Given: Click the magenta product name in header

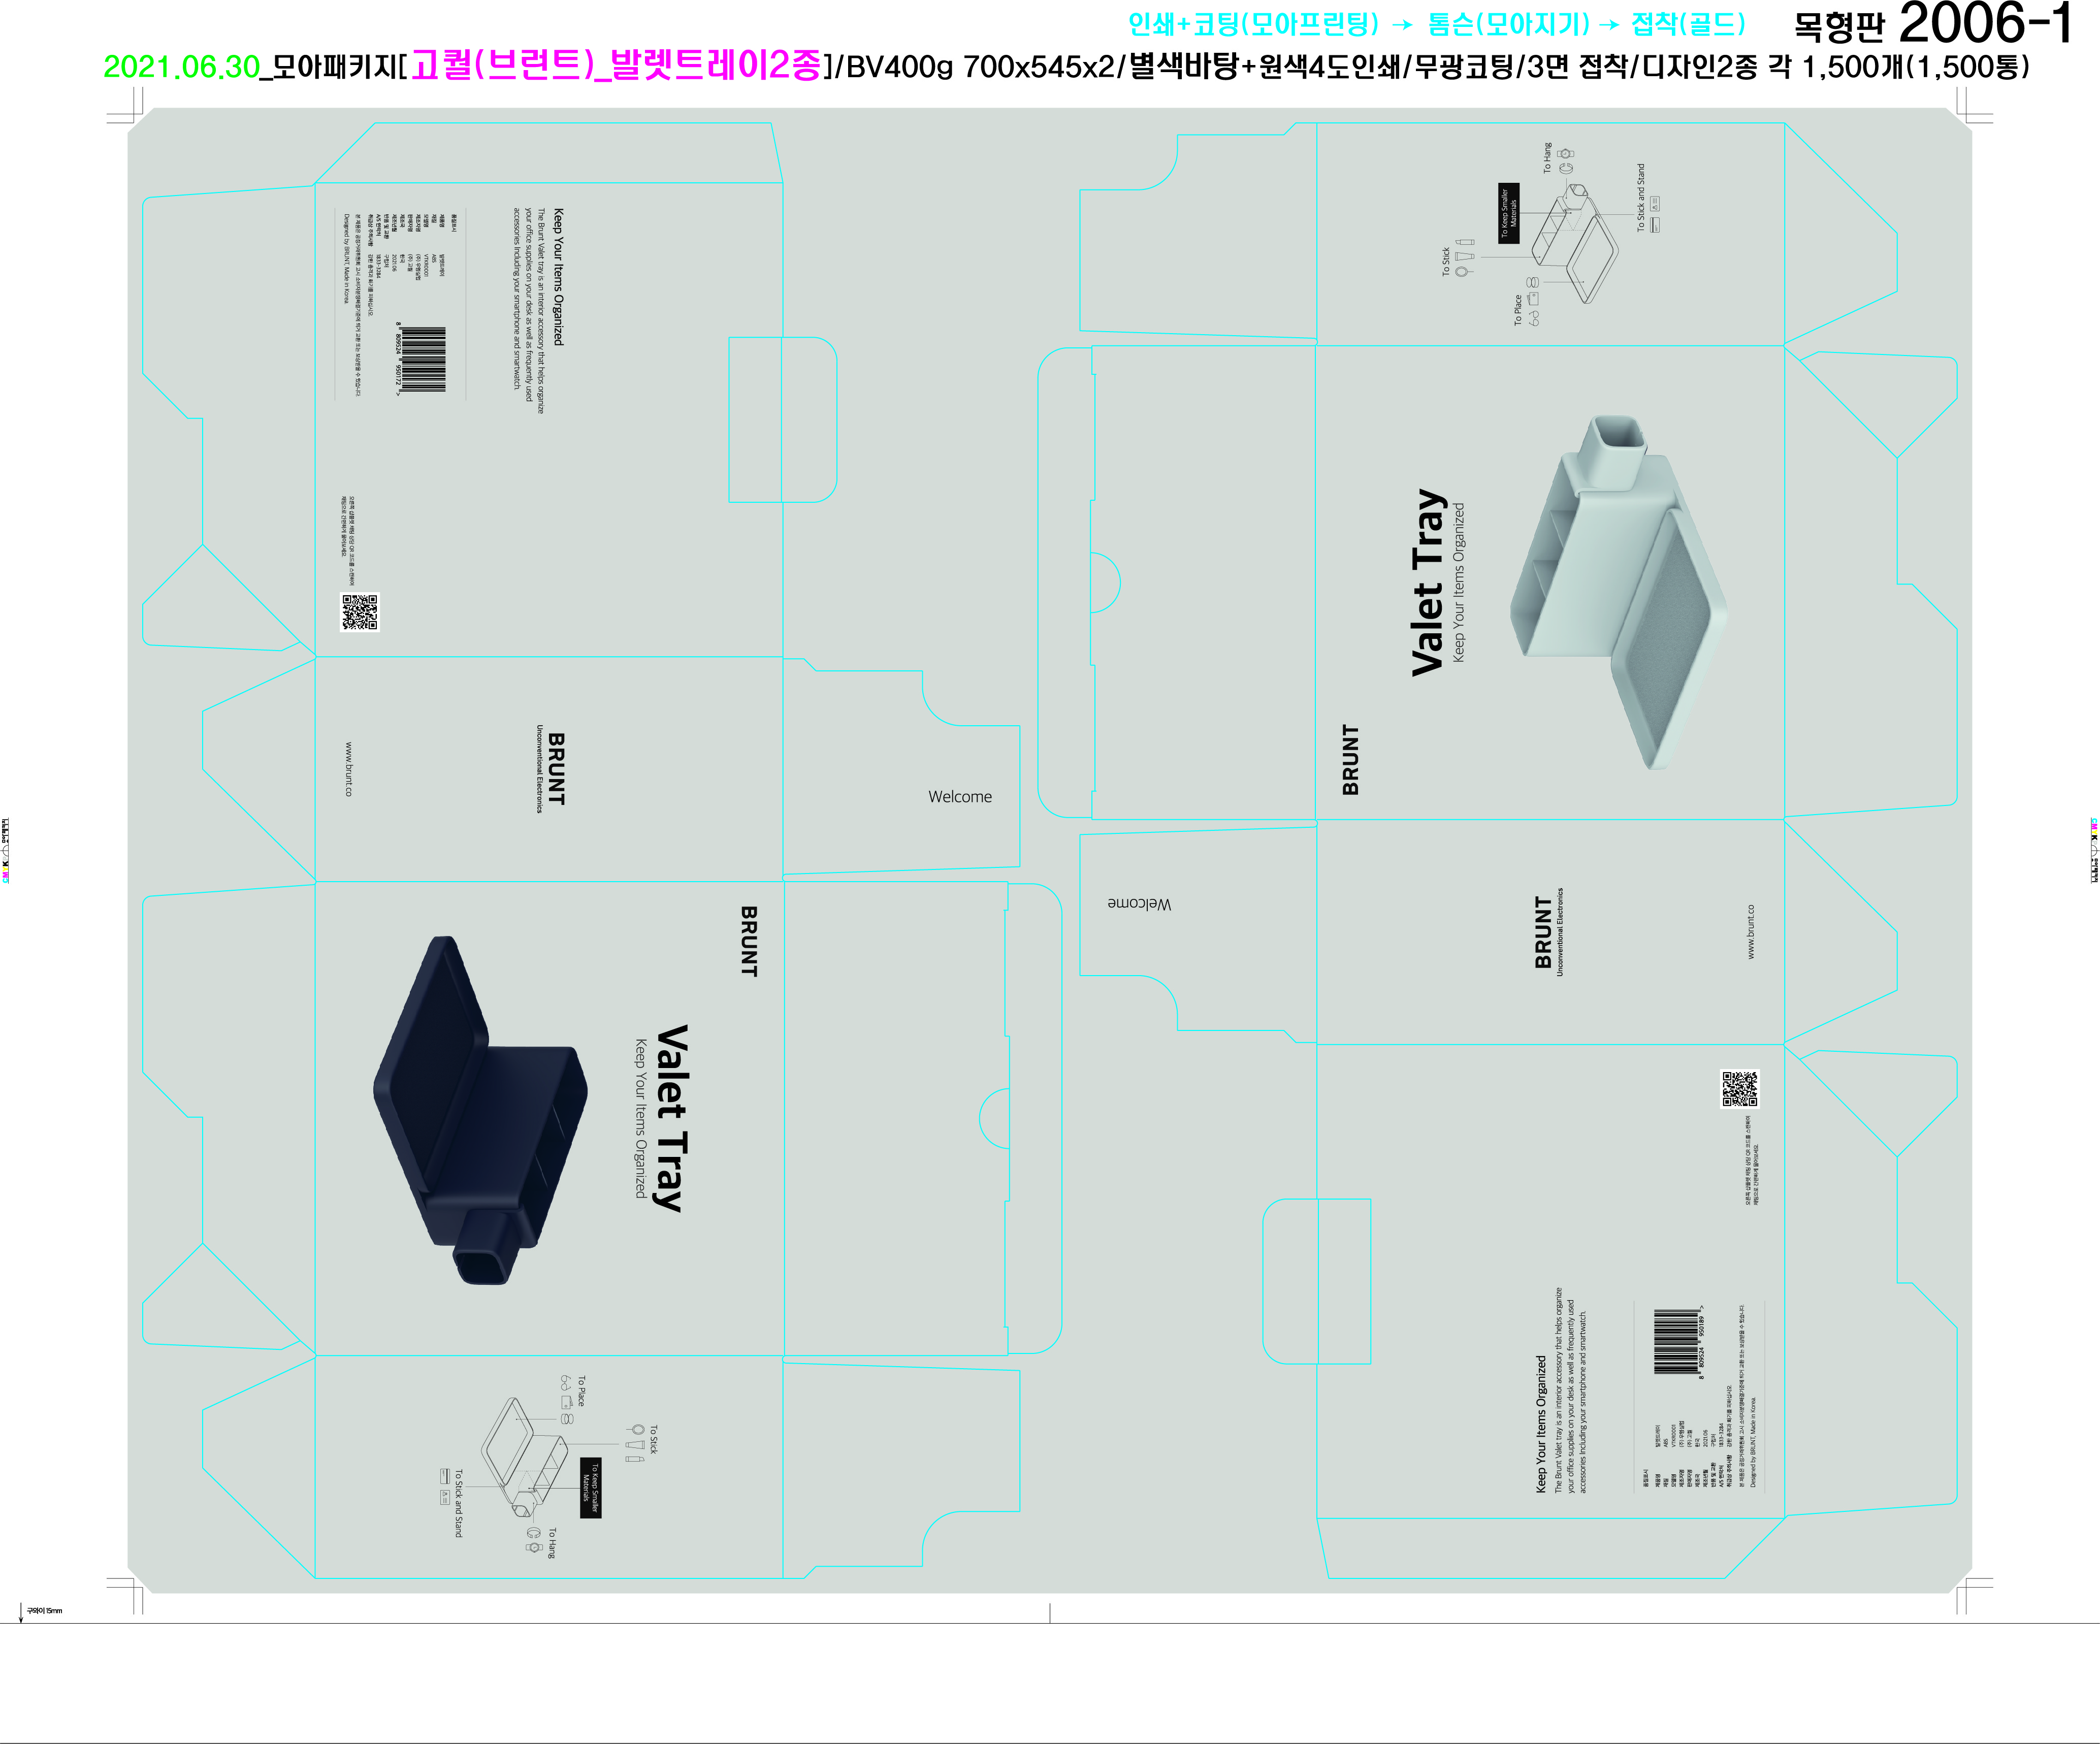Looking at the screenshot, I should (x=616, y=65).
